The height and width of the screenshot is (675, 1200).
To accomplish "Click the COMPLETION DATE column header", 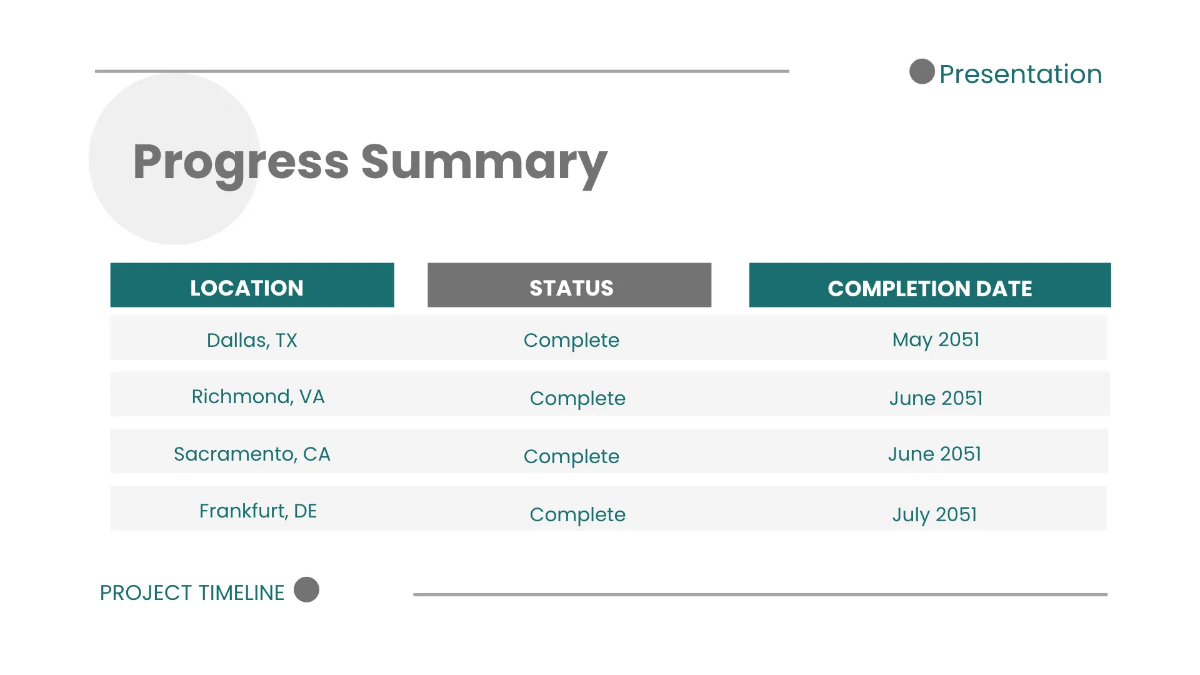I will click(x=929, y=288).
